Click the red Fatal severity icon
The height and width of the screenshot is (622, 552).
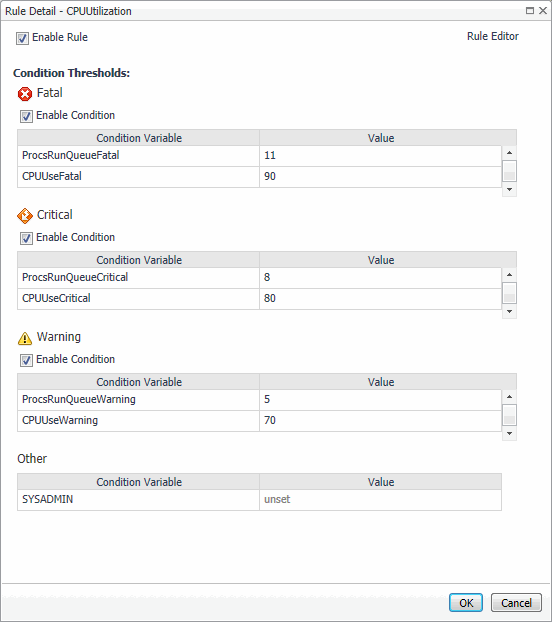pos(25,94)
